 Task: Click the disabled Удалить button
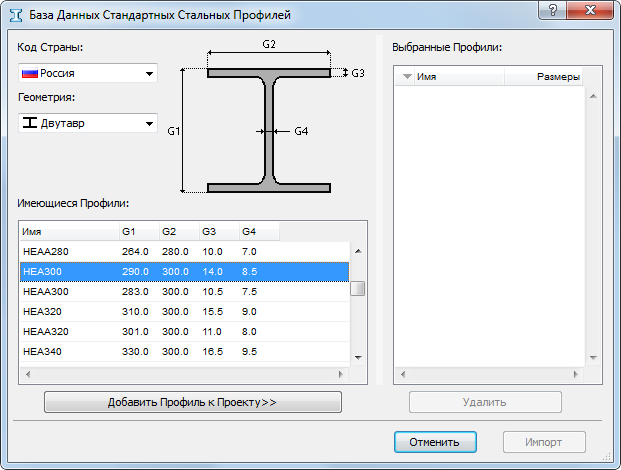[485, 402]
